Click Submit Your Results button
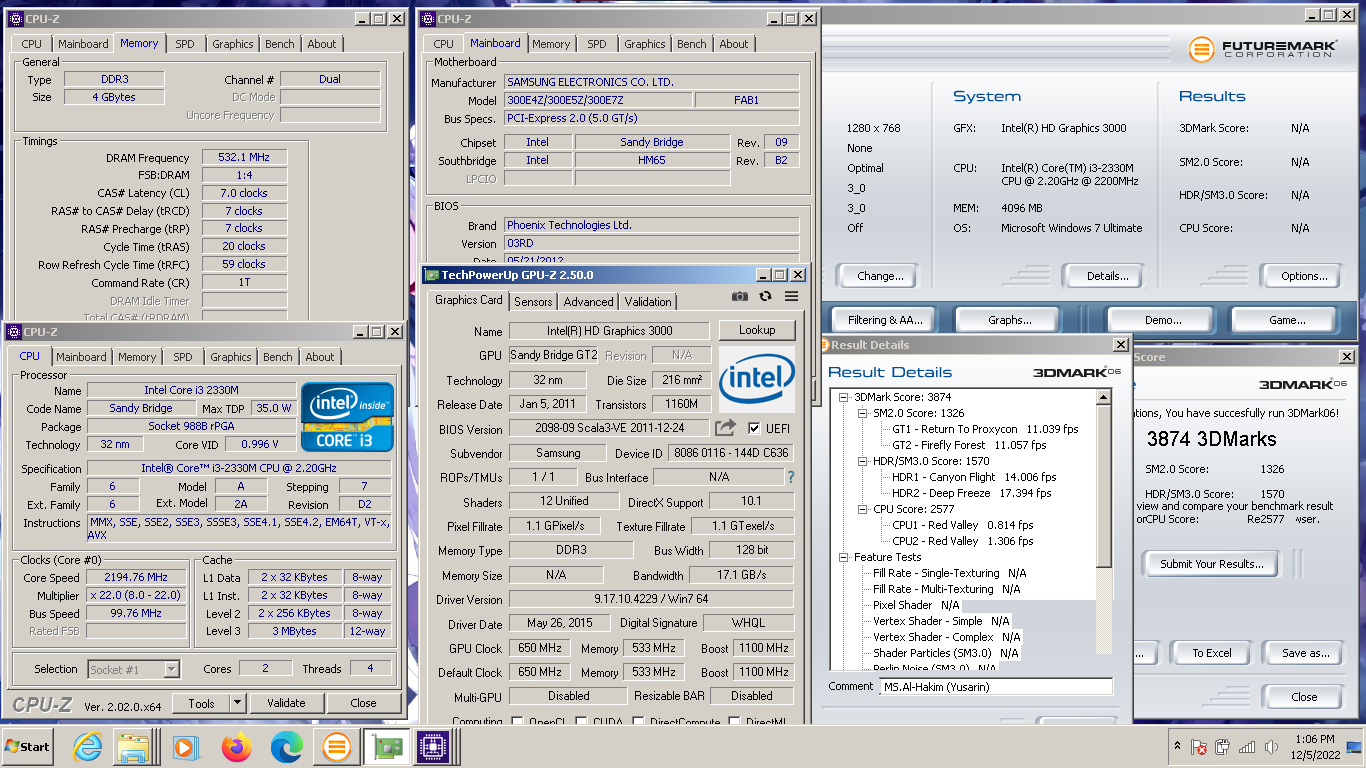This screenshot has height=768, width=1366. [1211, 564]
